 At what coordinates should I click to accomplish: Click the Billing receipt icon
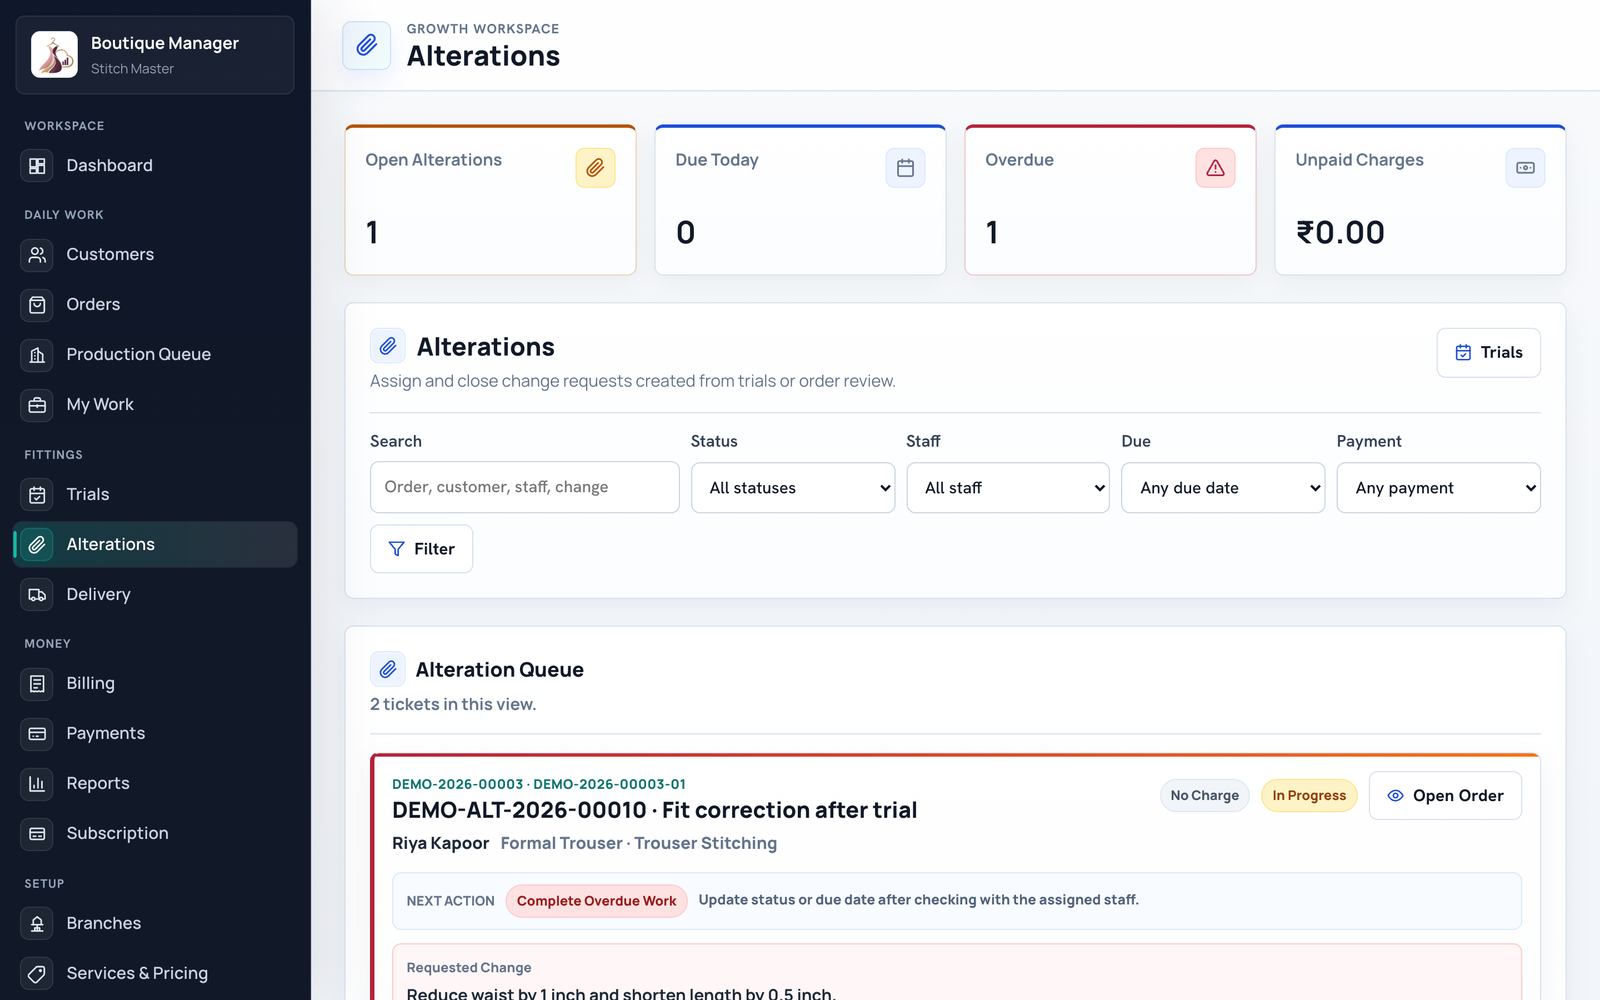coord(37,684)
